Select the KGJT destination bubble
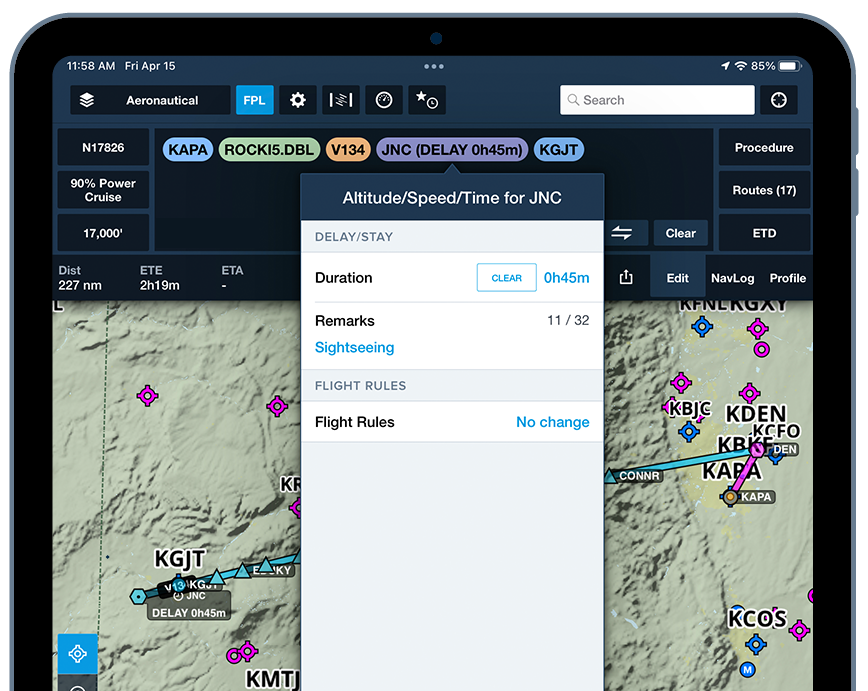Viewport: 868px width, 691px height. point(559,149)
